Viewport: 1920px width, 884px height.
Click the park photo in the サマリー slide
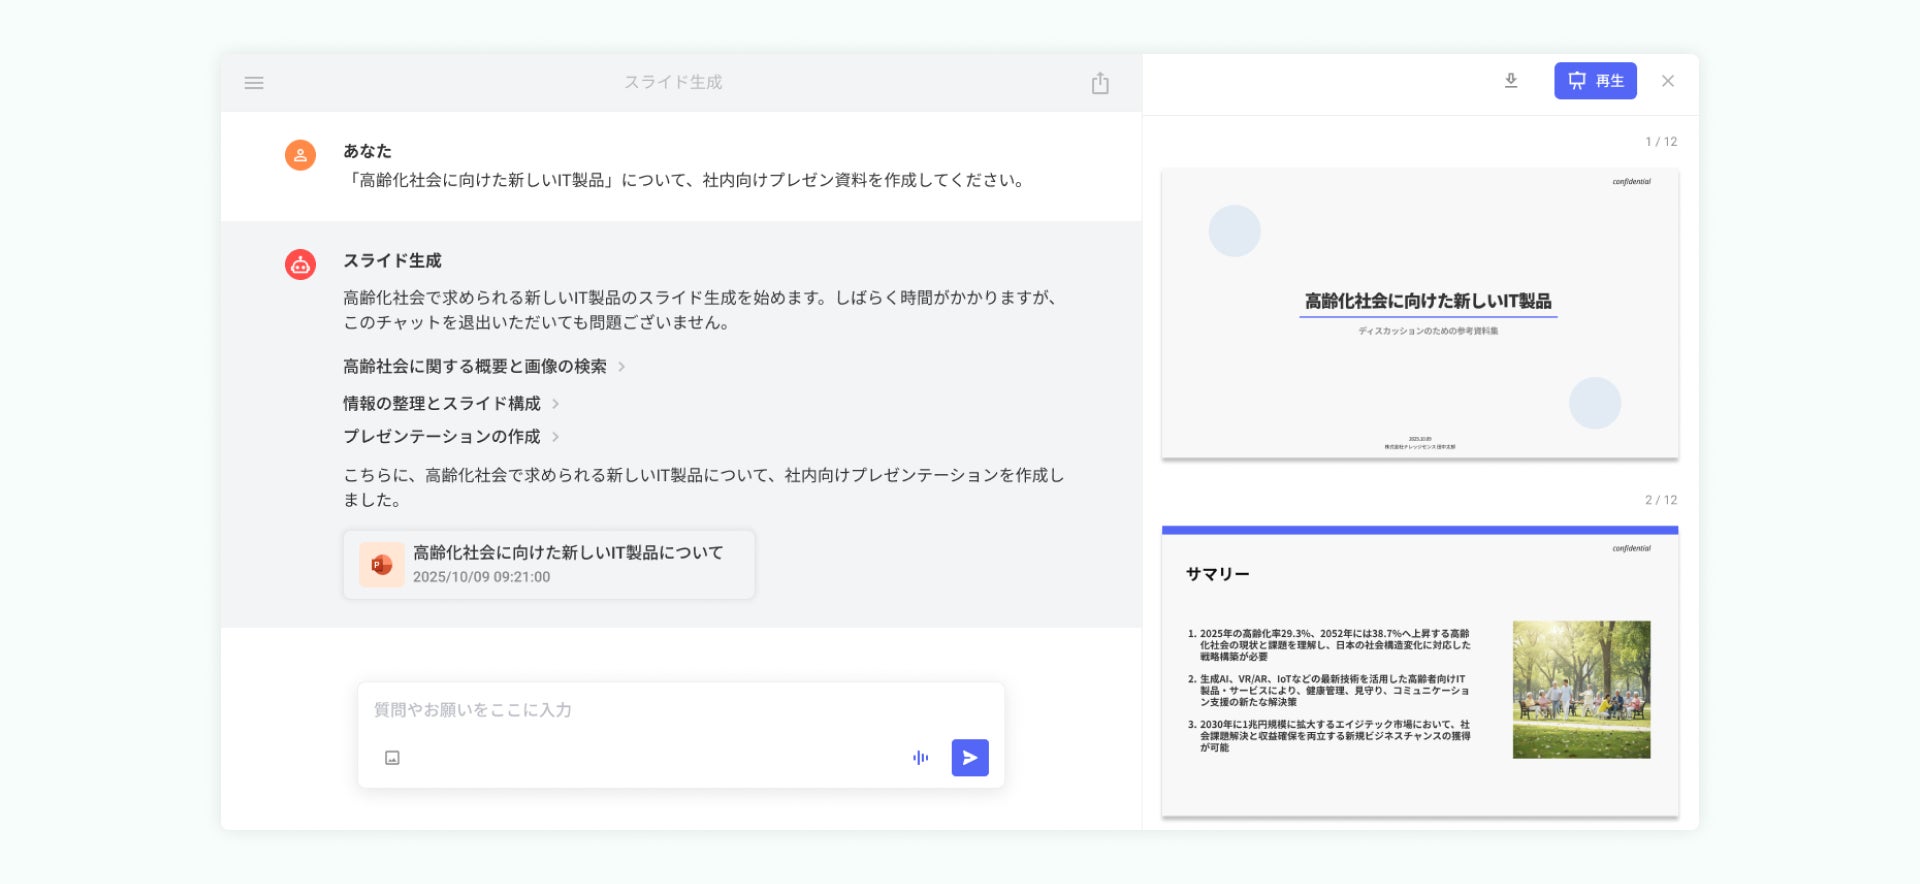click(1580, 689)
